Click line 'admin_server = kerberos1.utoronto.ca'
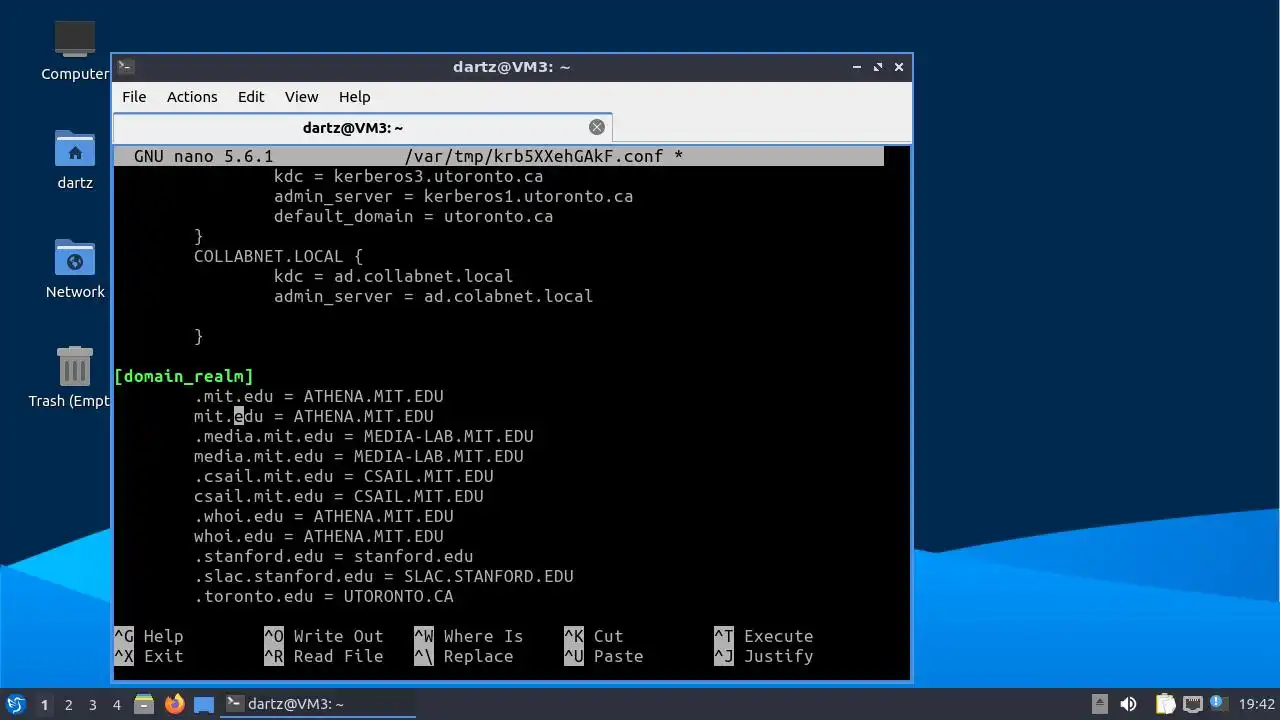Viewport: 1280px width, 720px height. [453, 196]
